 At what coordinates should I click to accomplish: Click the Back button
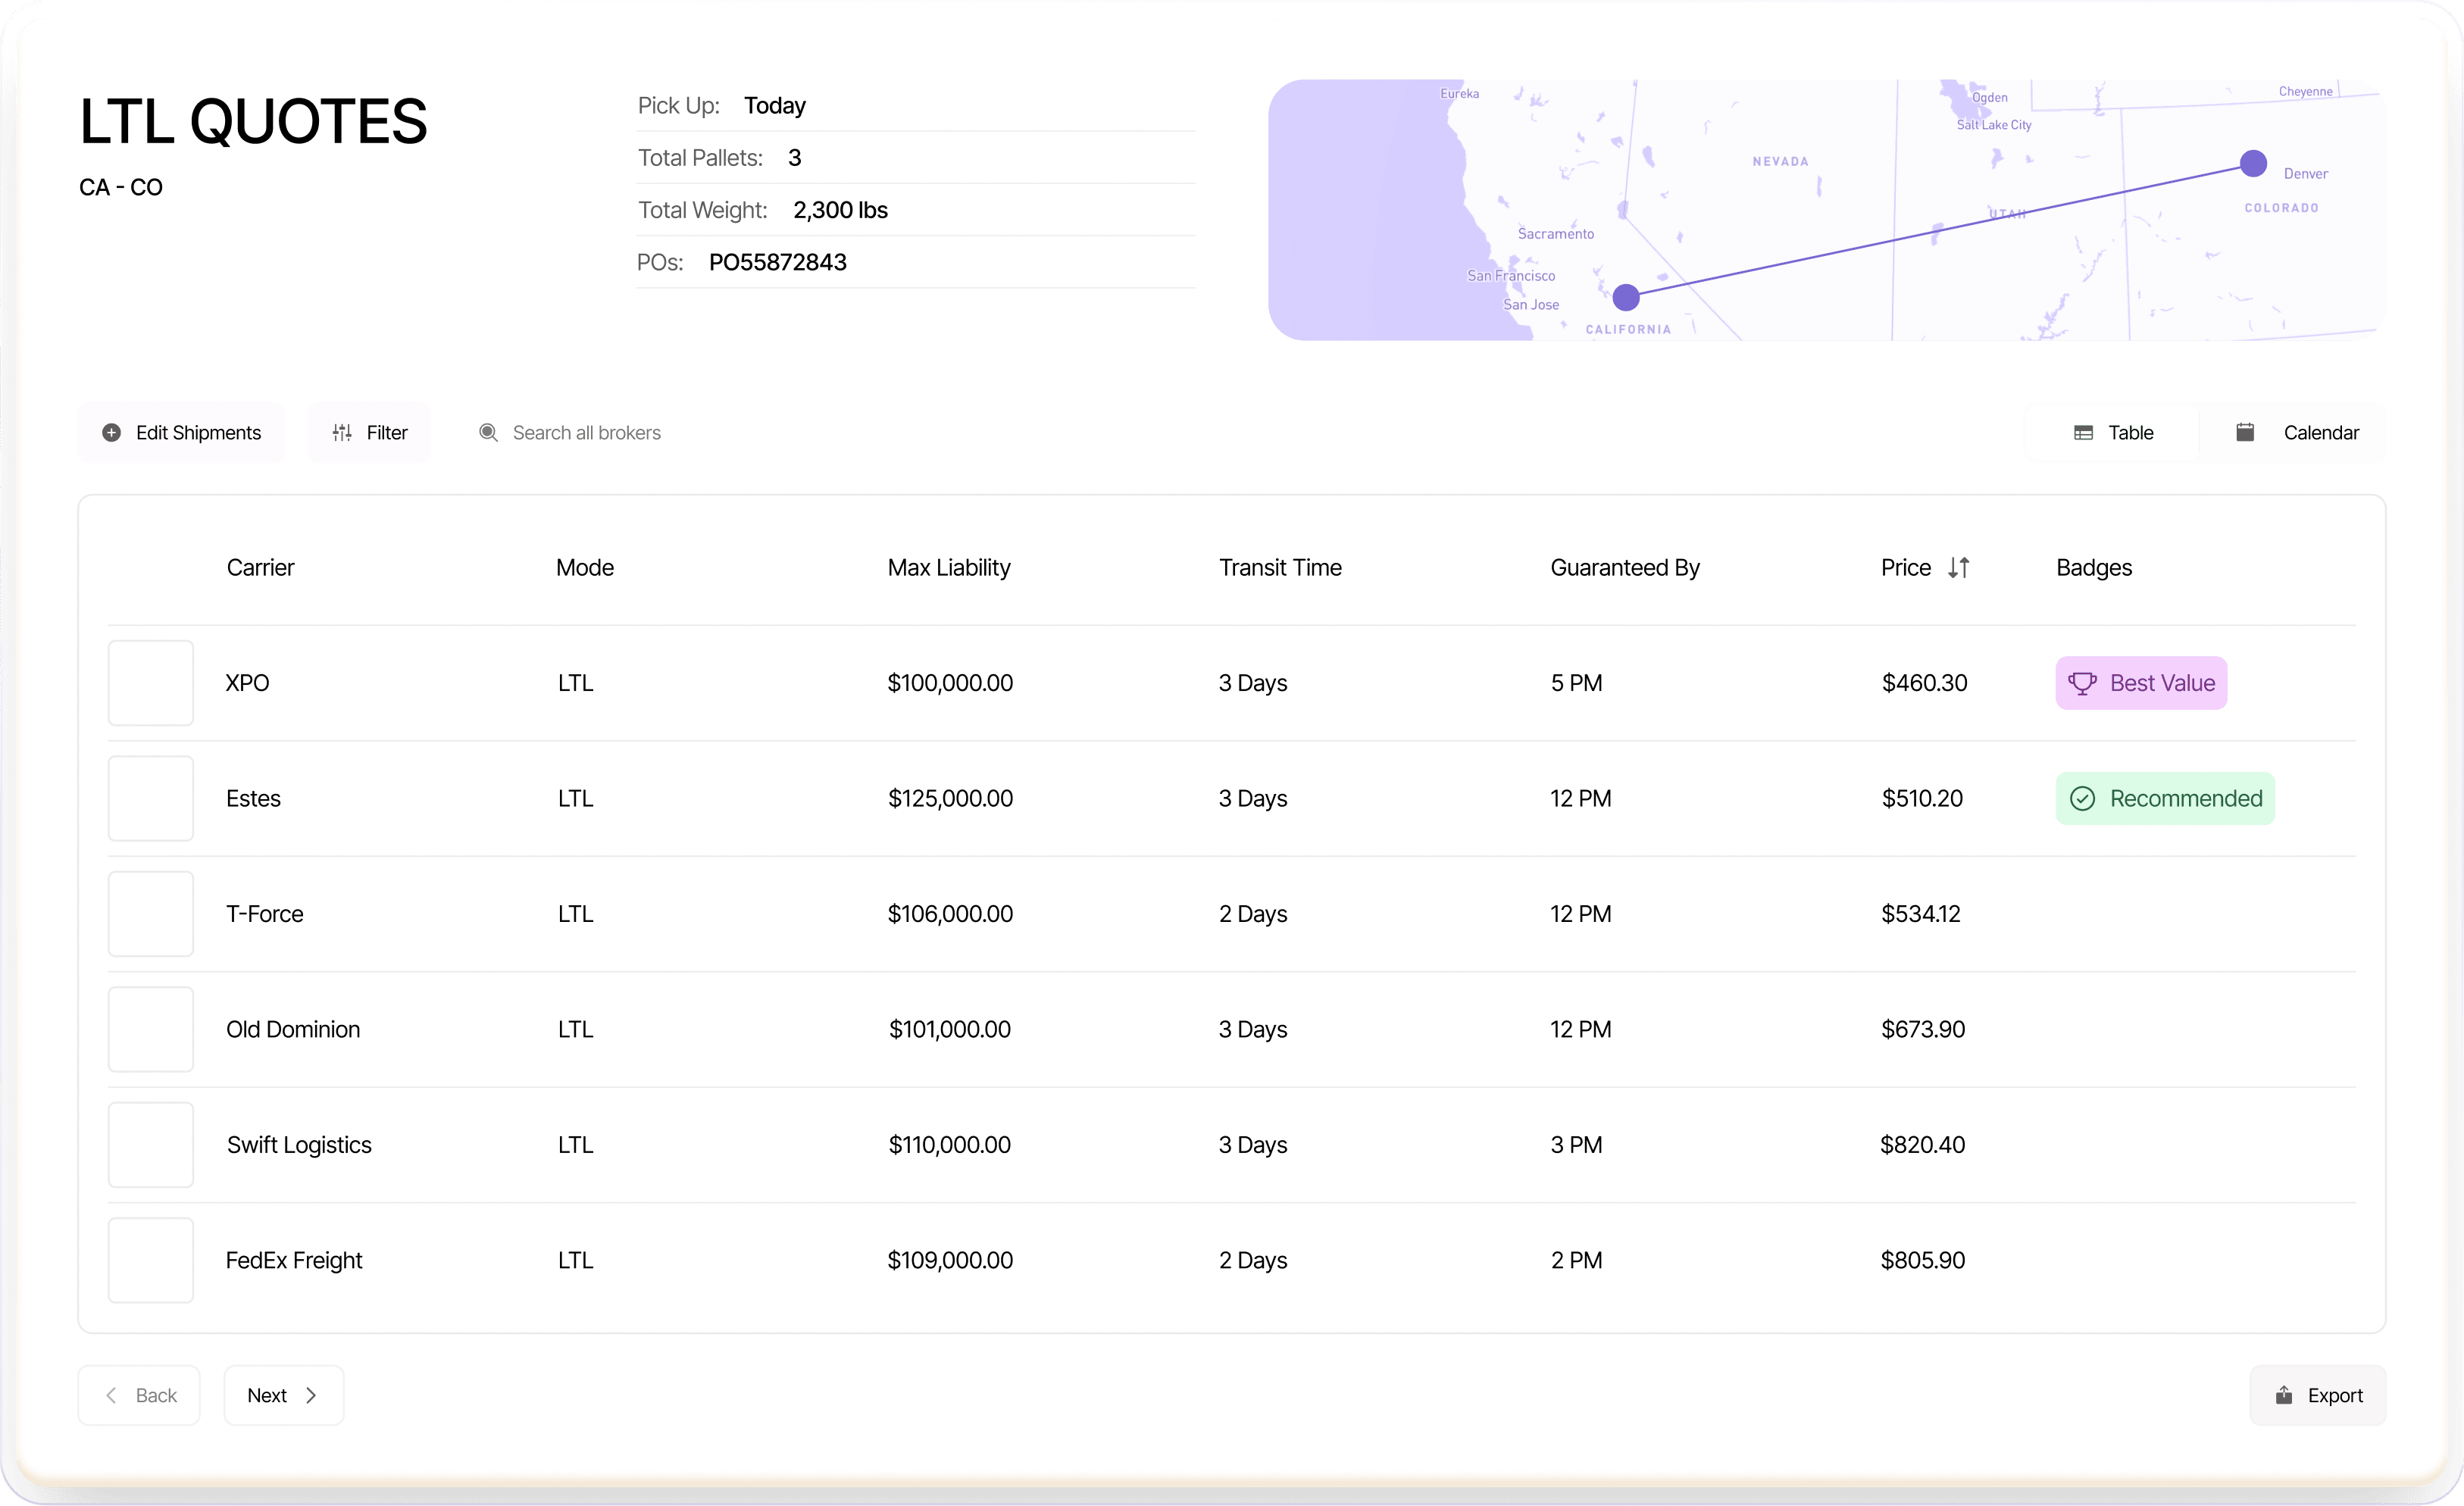[139, 1395]
